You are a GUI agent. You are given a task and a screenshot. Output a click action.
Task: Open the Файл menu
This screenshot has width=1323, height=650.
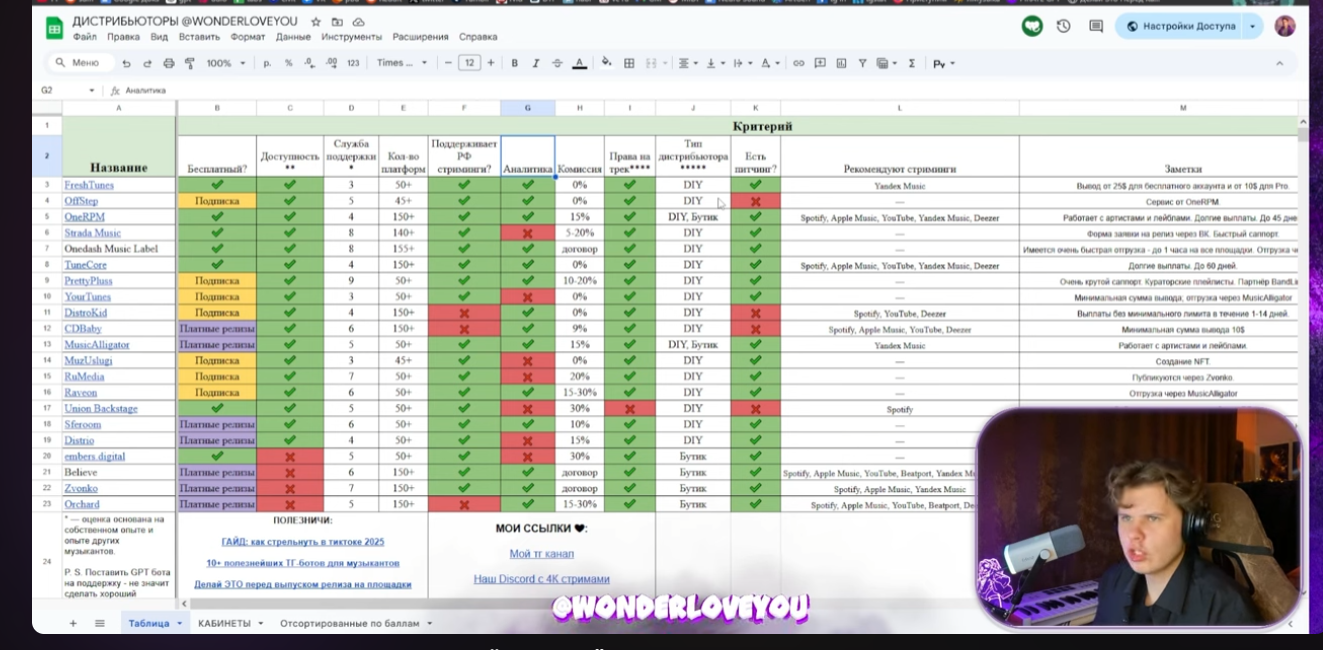(x=85, y=37)
